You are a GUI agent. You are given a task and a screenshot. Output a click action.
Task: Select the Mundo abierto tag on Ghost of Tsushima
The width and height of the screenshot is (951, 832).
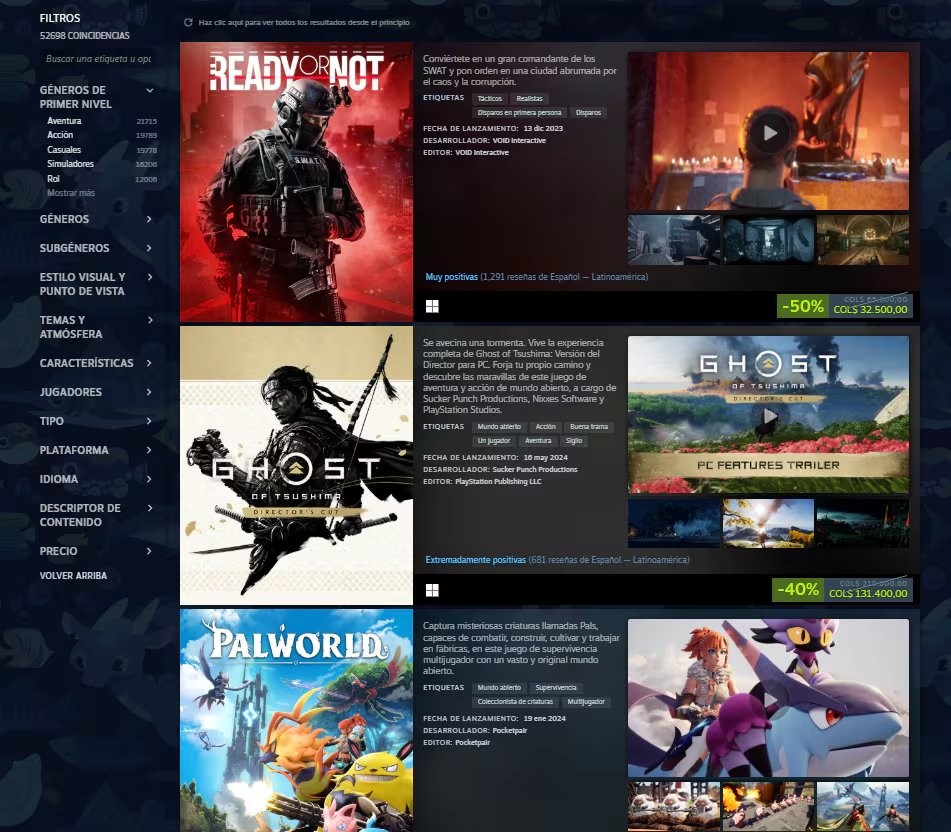(x=499, y=427)
